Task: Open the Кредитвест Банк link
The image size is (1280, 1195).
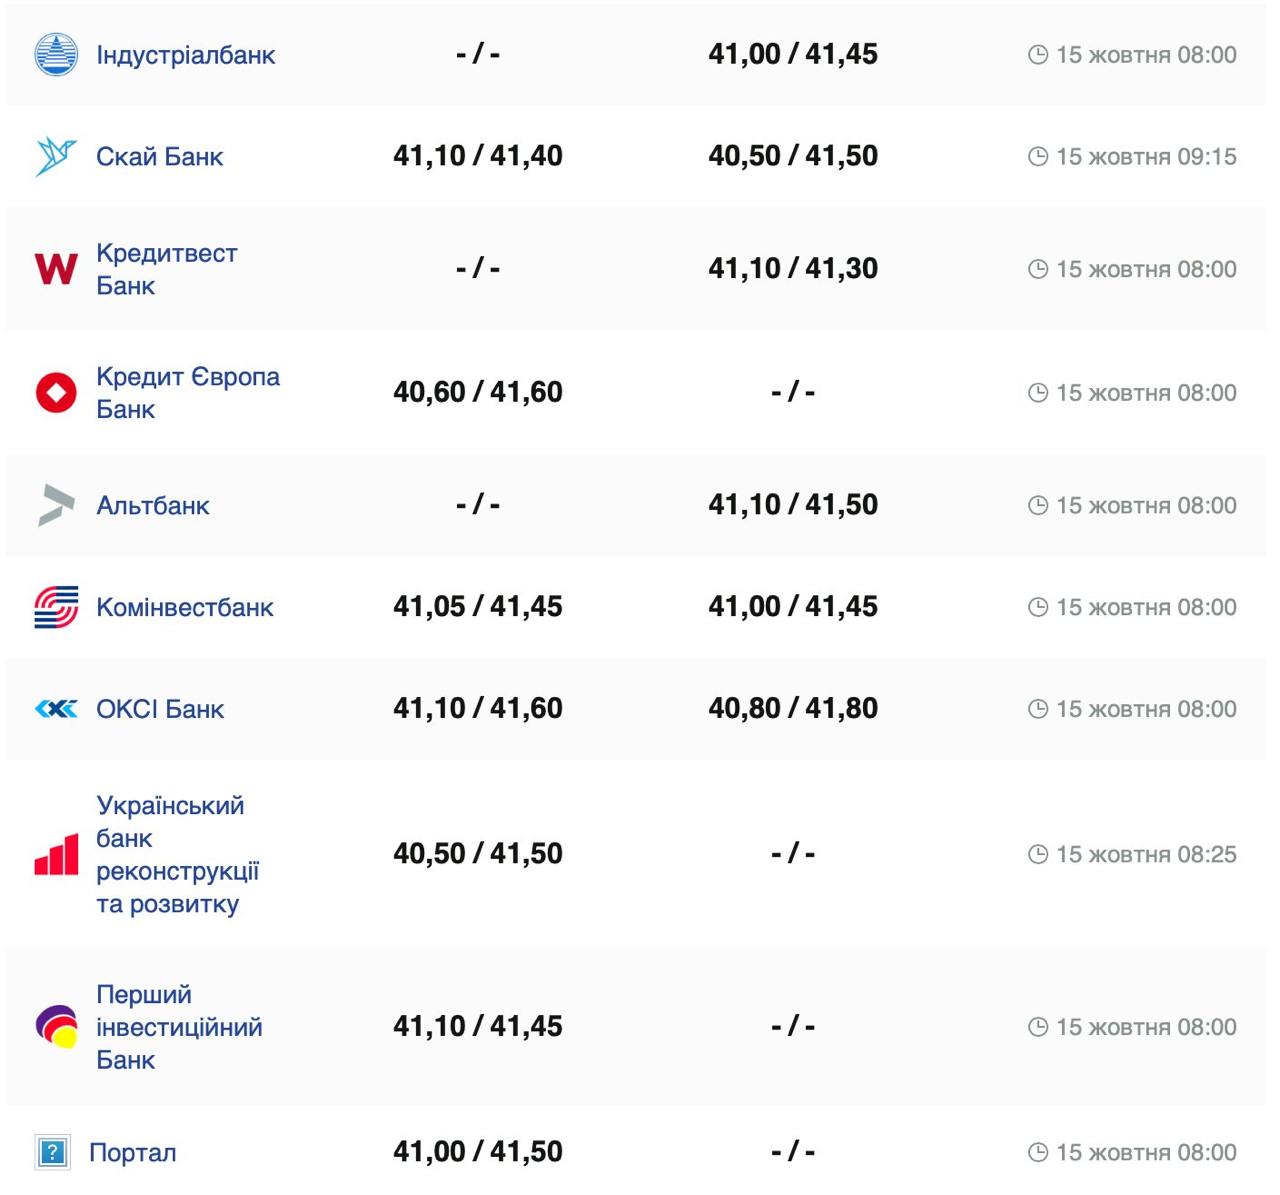Action: pos(166,269)
